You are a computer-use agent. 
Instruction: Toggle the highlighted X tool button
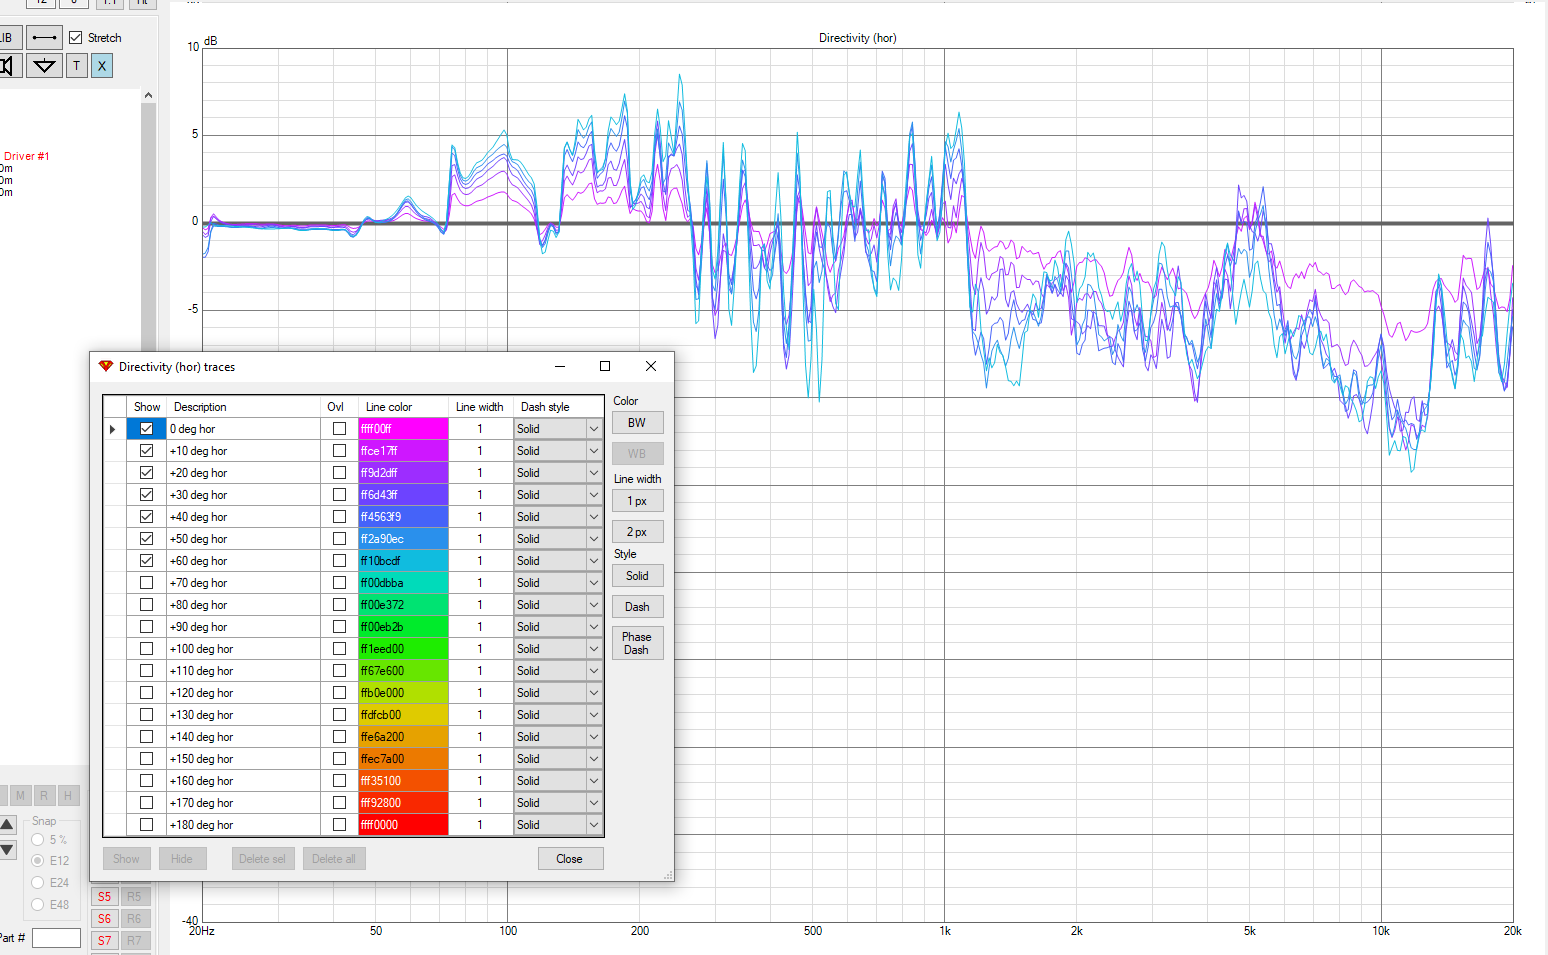pyautogui.click(x=102, y=66)
